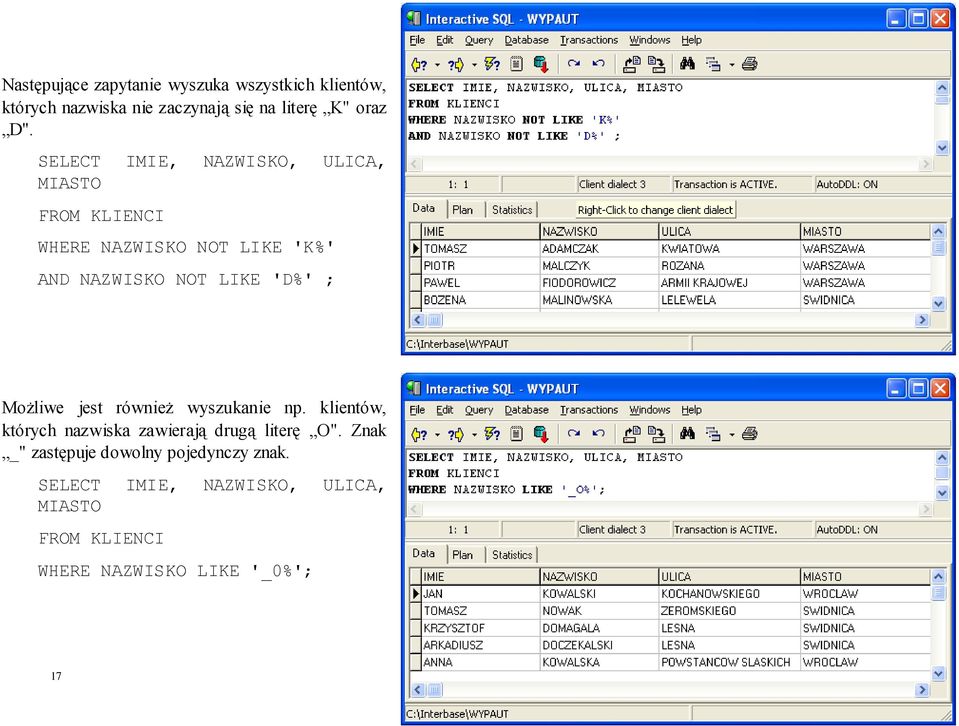Click the DOCZEKALSKI cell in results grid

pos(599,645)
